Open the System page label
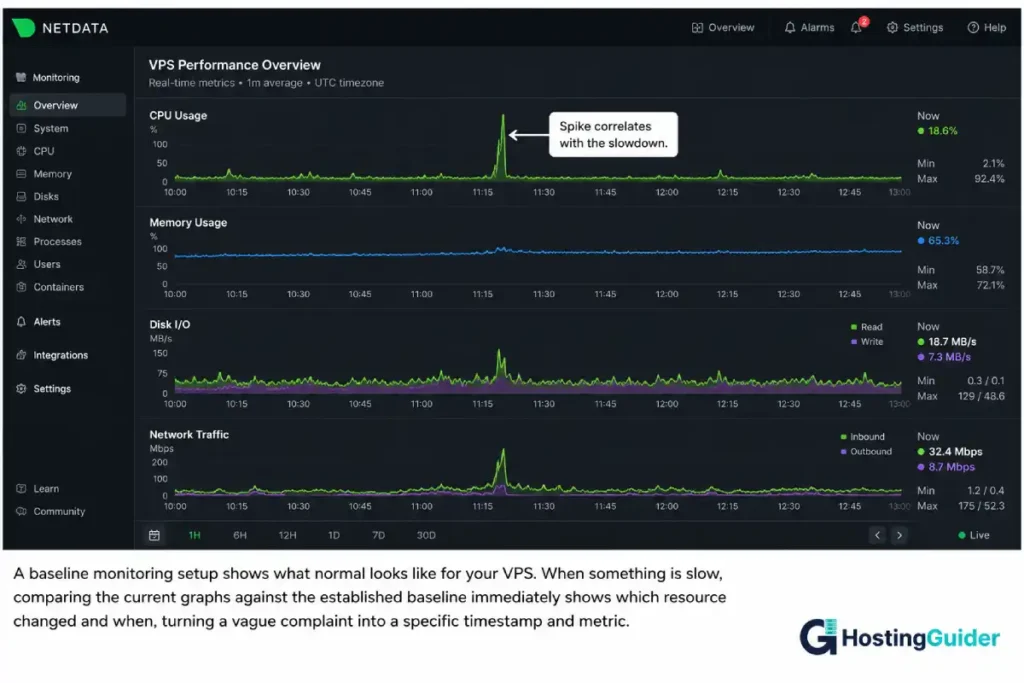1024x683 pixels. pos(51,128)
